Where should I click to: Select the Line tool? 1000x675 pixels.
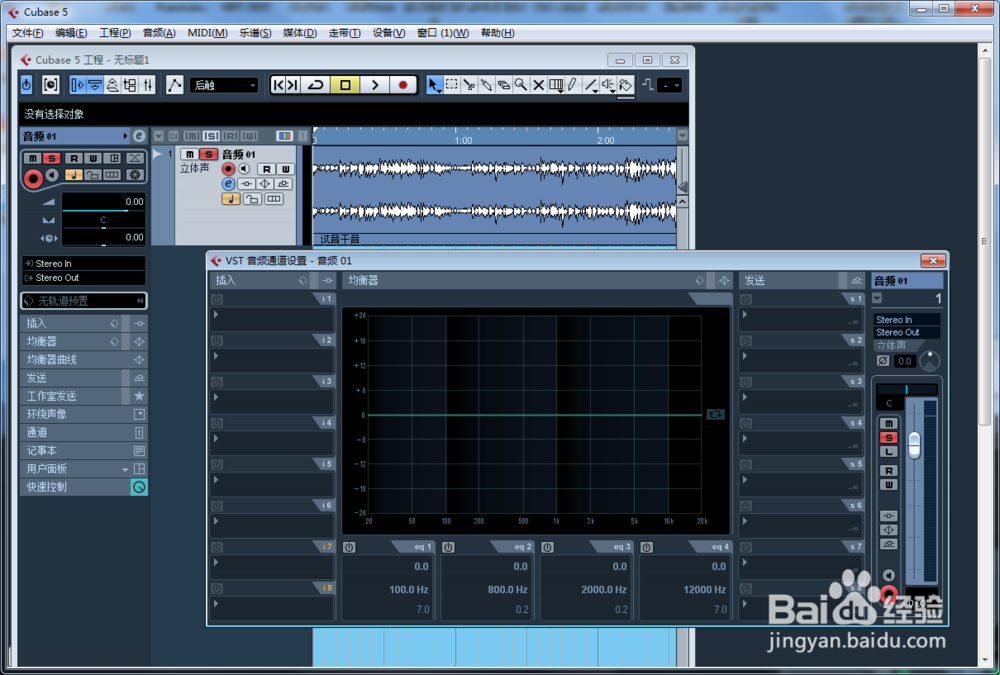[591, 85]
